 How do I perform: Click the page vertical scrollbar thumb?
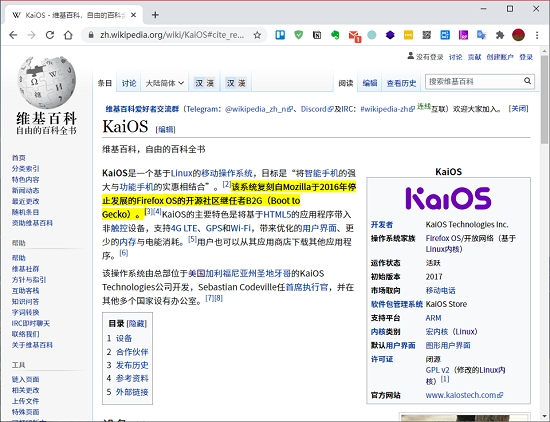click(x=544, y=99)
